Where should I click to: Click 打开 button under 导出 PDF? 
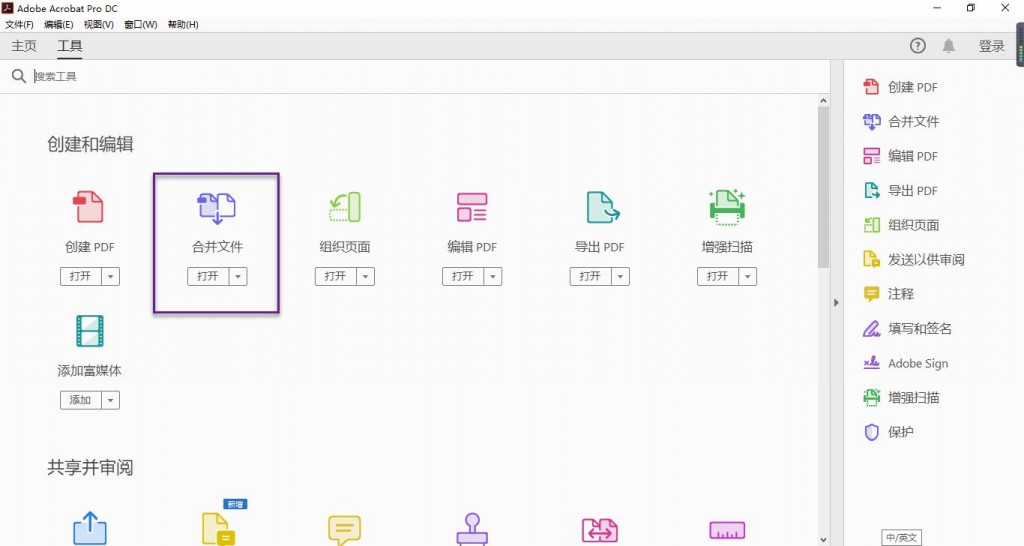click(590, 276)
